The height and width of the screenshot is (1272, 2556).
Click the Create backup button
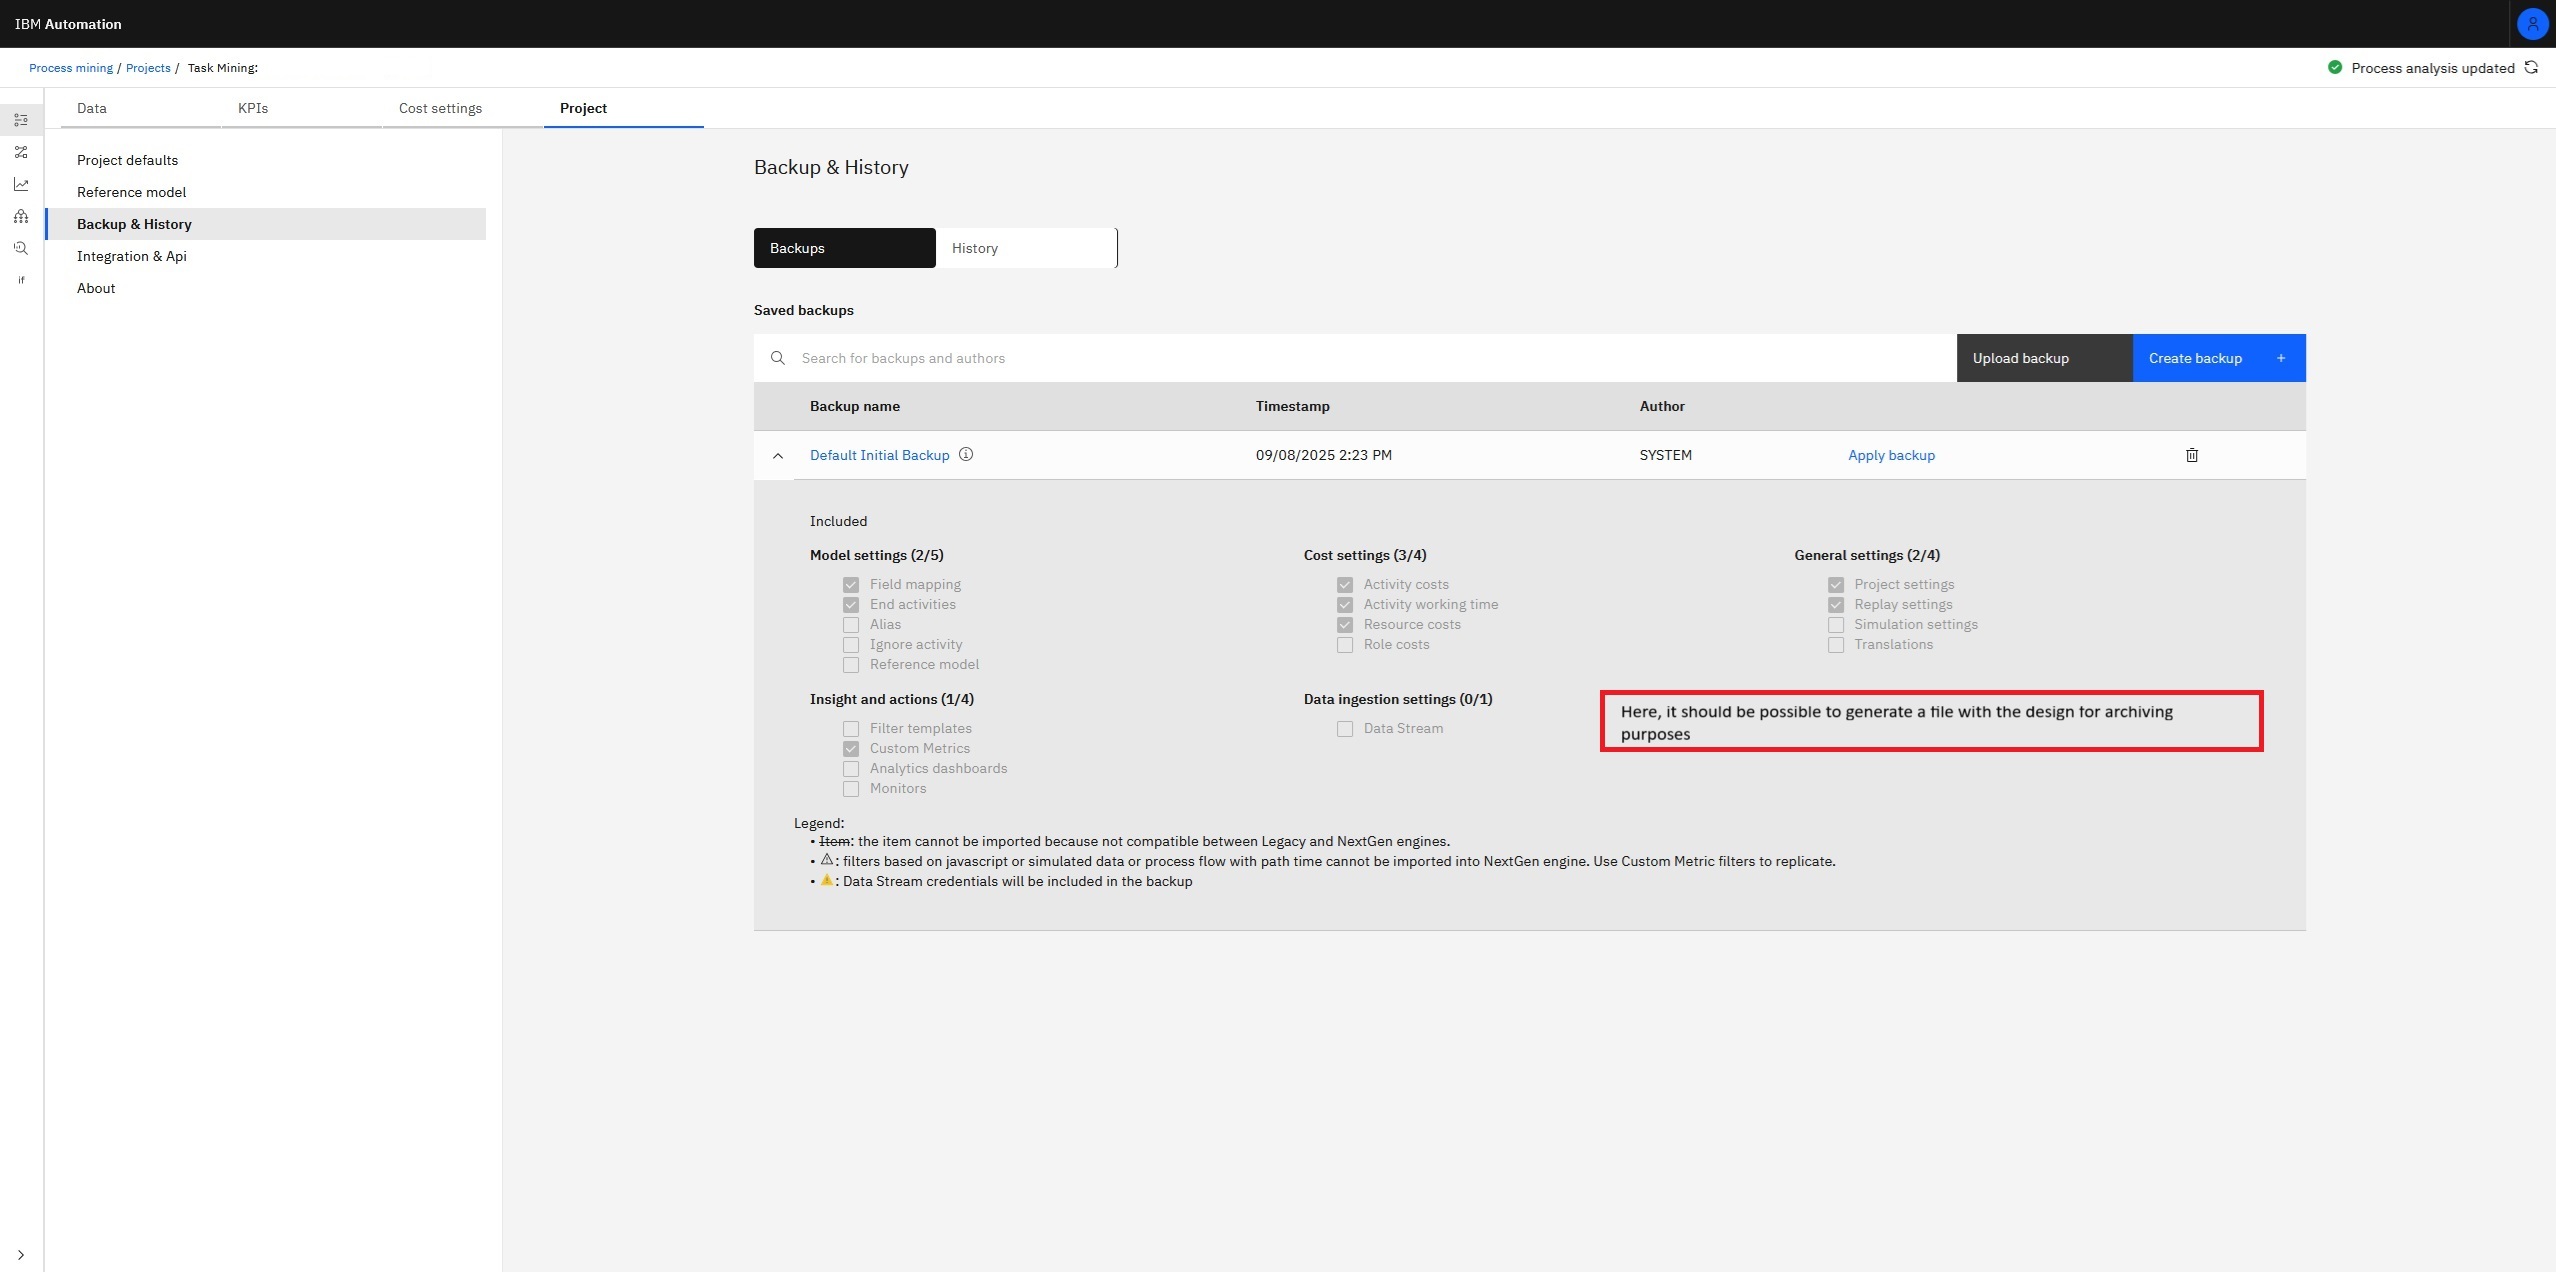tap(2218, 358)
